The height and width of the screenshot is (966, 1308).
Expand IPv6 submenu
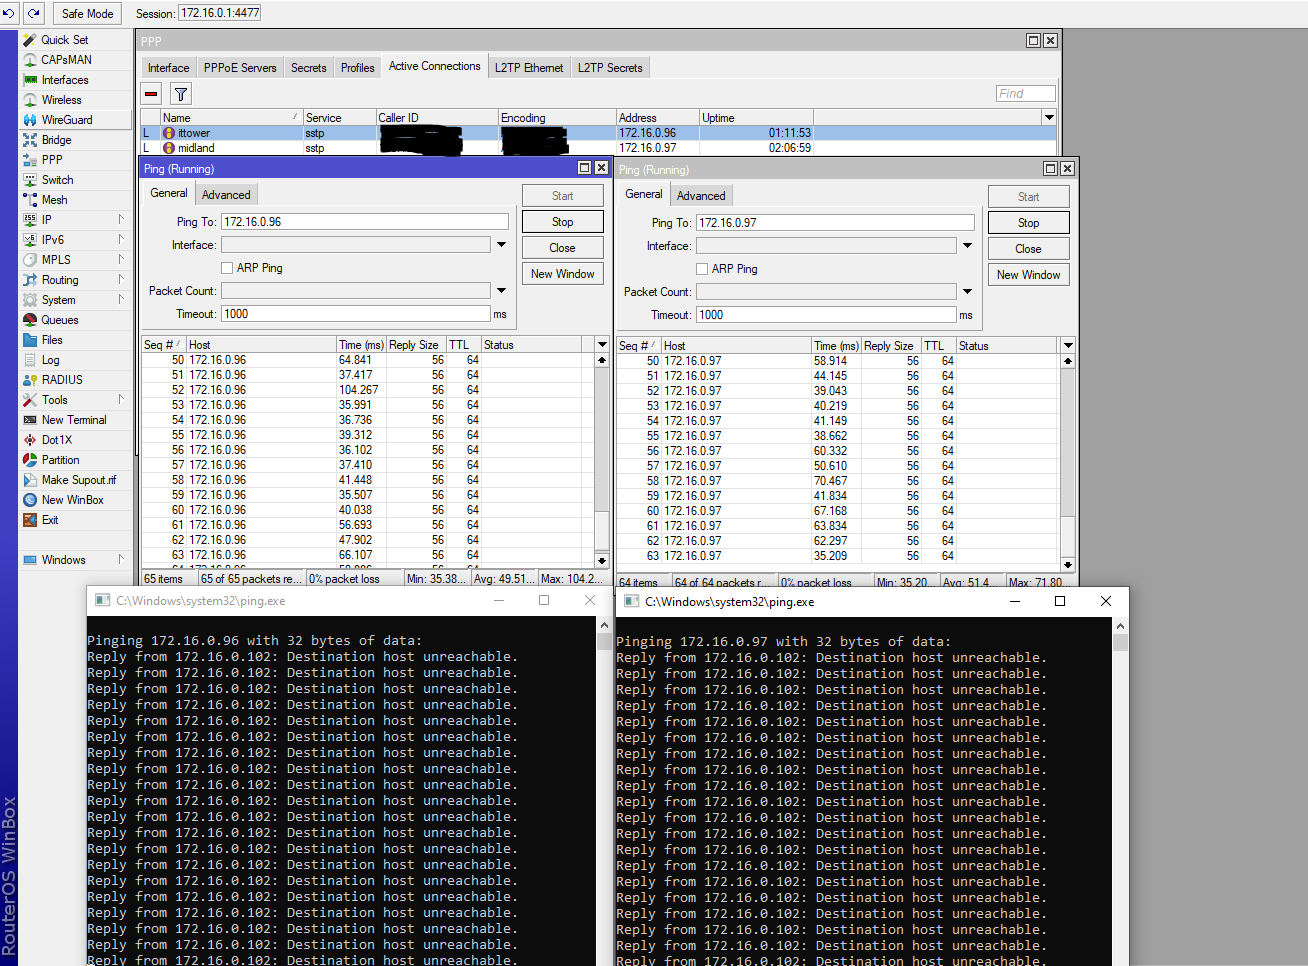(121, 240)
